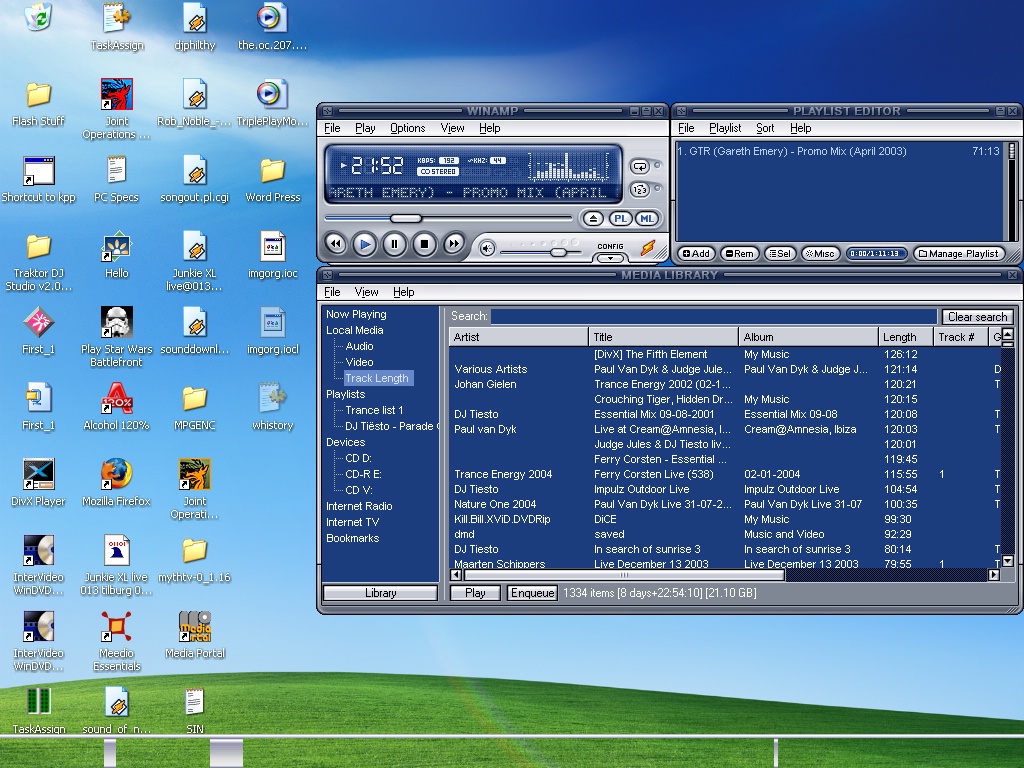Start playback with Winamp's play button
The width and height of the screenshot is (1024, 768).
coord(365,244)
